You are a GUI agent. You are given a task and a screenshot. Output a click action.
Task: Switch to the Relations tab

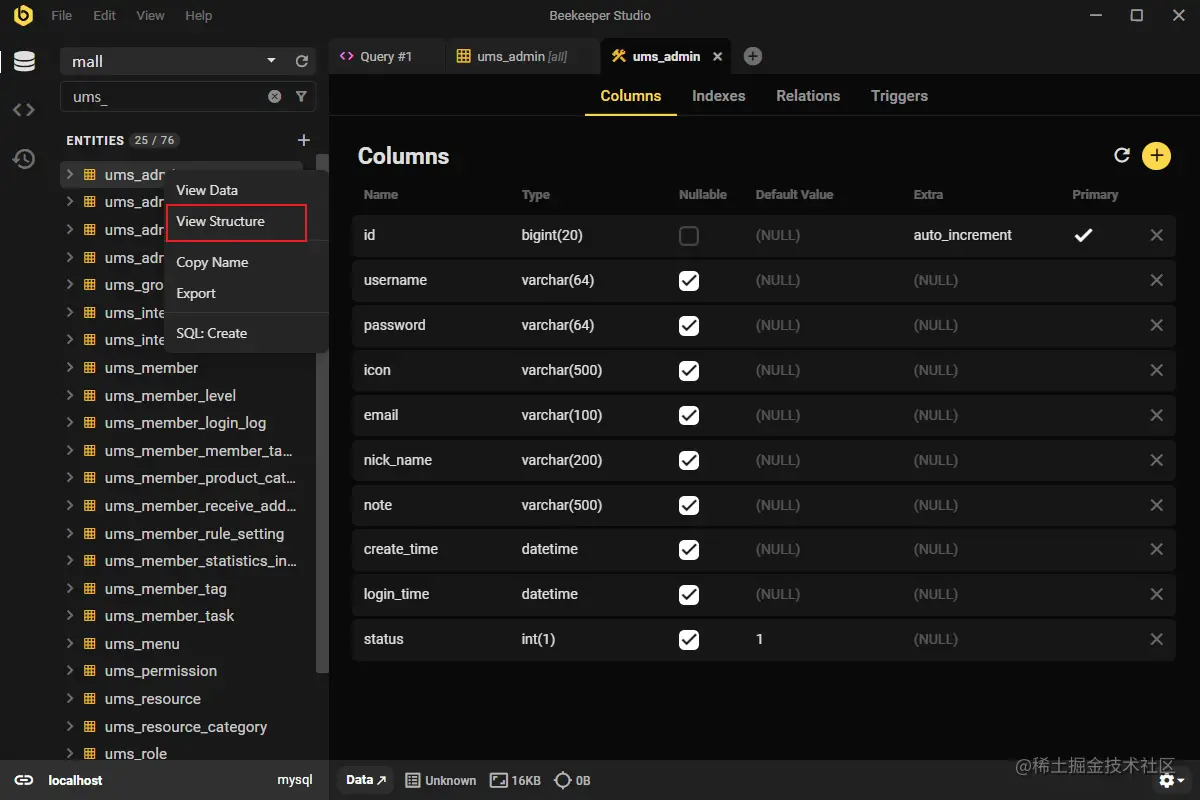click(x=808, y=96)
